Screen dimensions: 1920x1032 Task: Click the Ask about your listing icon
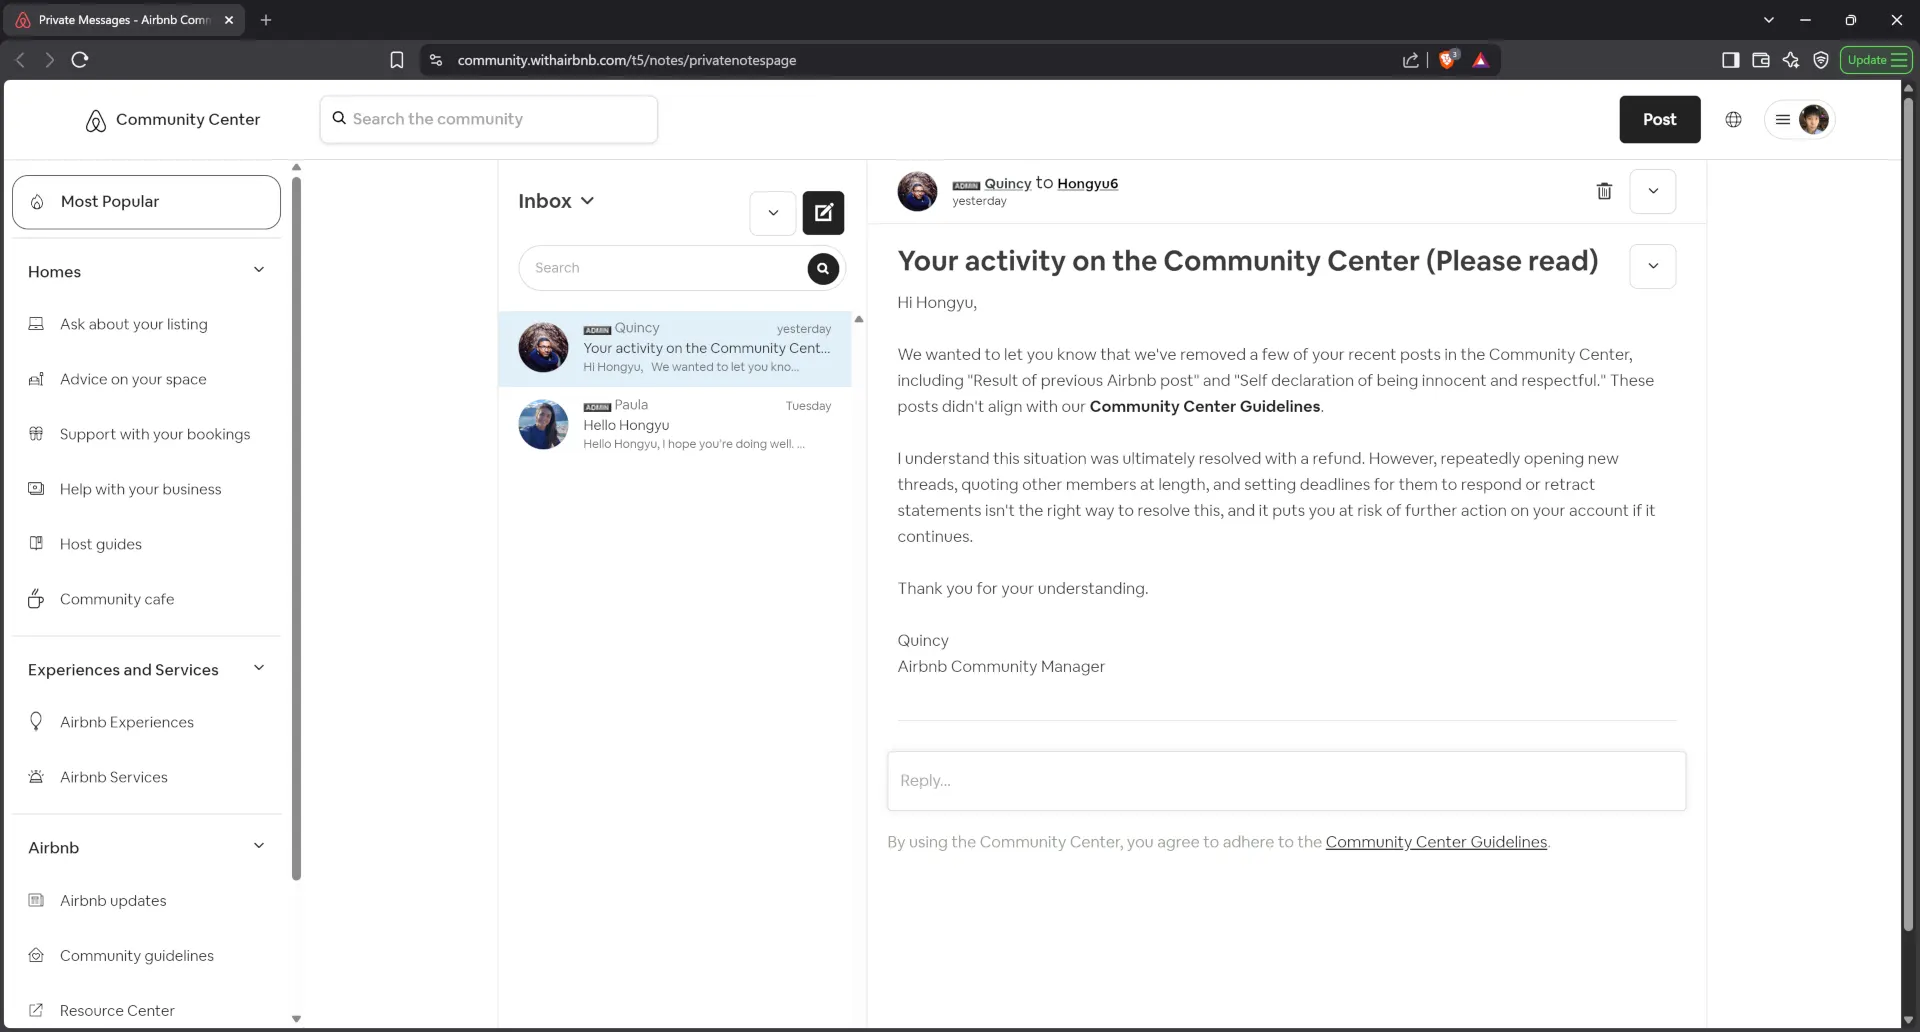(x=36, y=324)
